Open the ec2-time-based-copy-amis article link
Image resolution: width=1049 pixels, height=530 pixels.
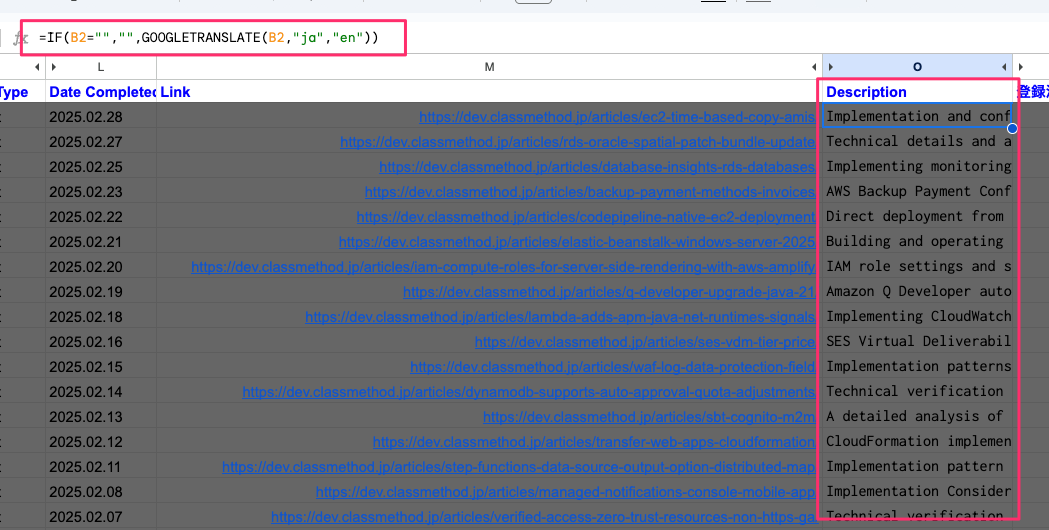click(617, 117)
